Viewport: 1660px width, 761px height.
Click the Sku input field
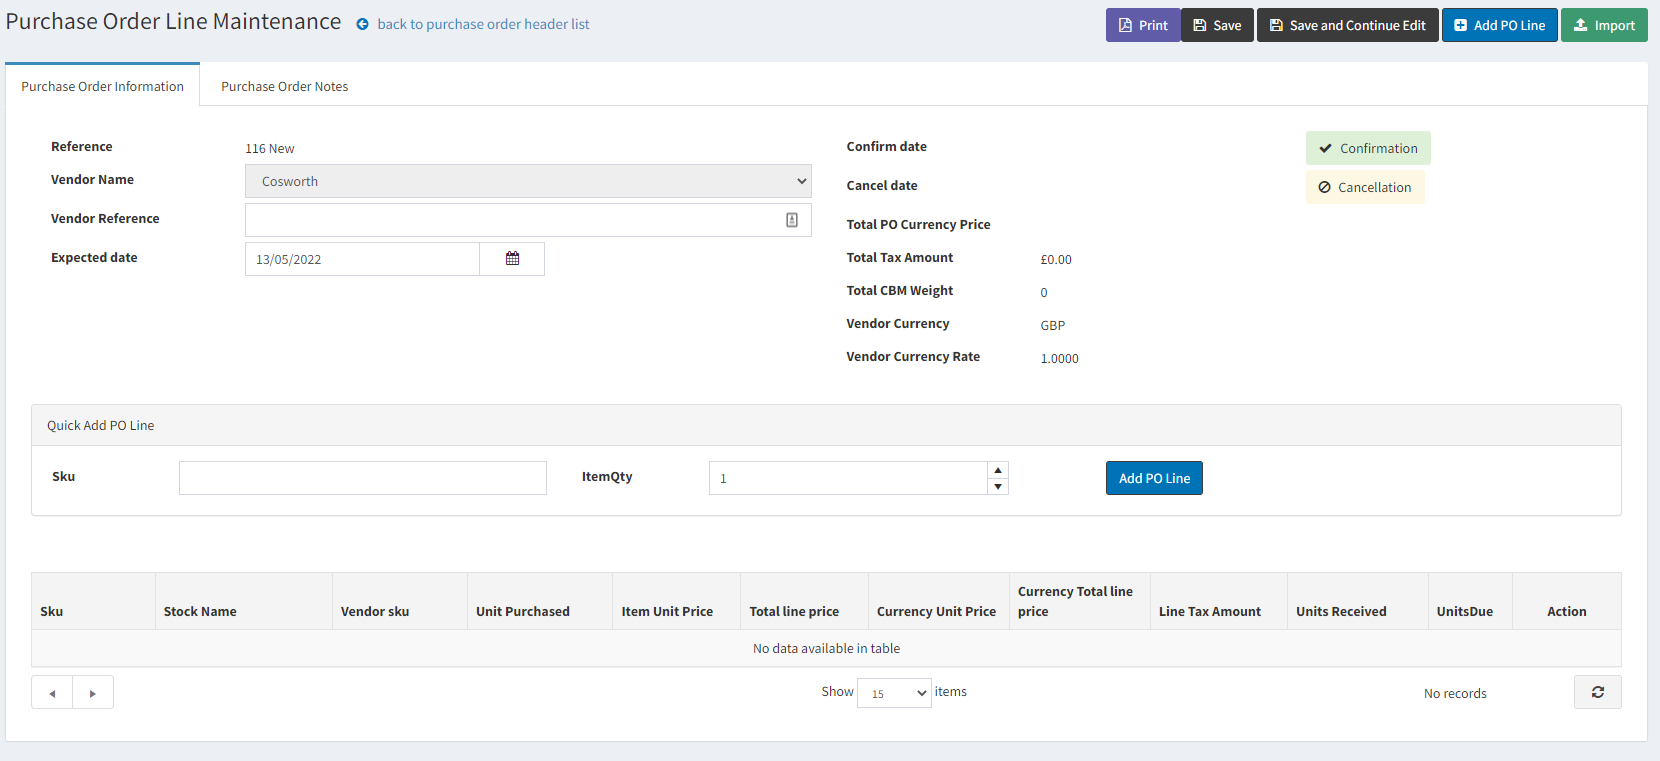(362, 478)
